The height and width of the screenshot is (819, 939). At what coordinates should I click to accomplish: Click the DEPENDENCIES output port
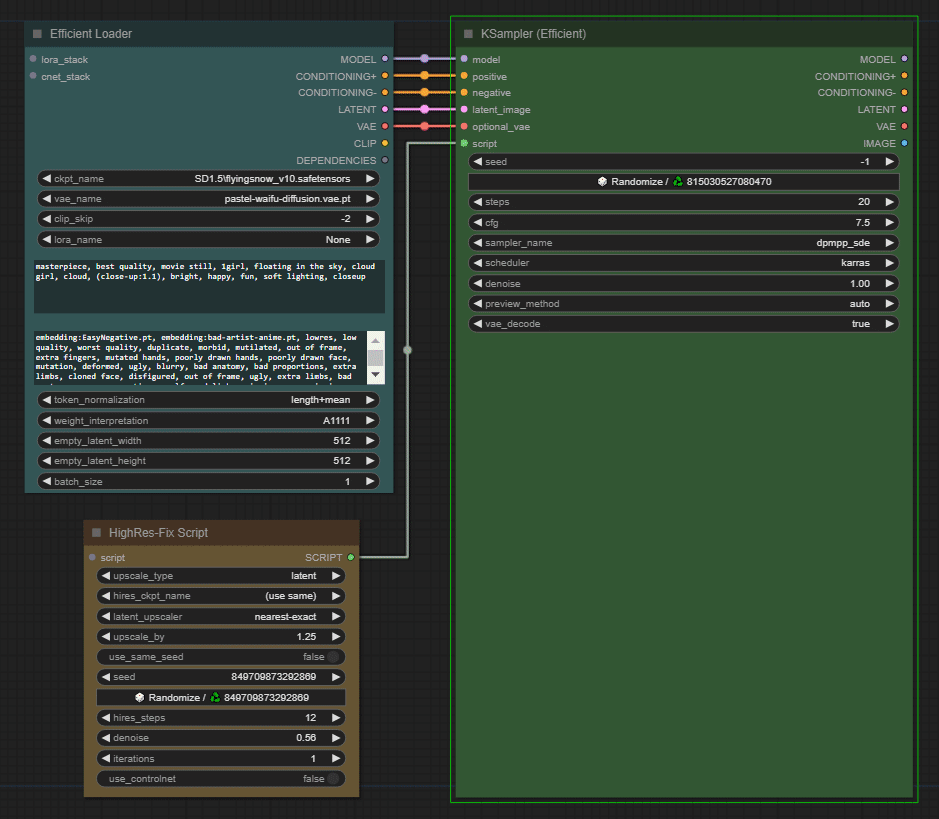pyautogui.click(x=385, y=160)
